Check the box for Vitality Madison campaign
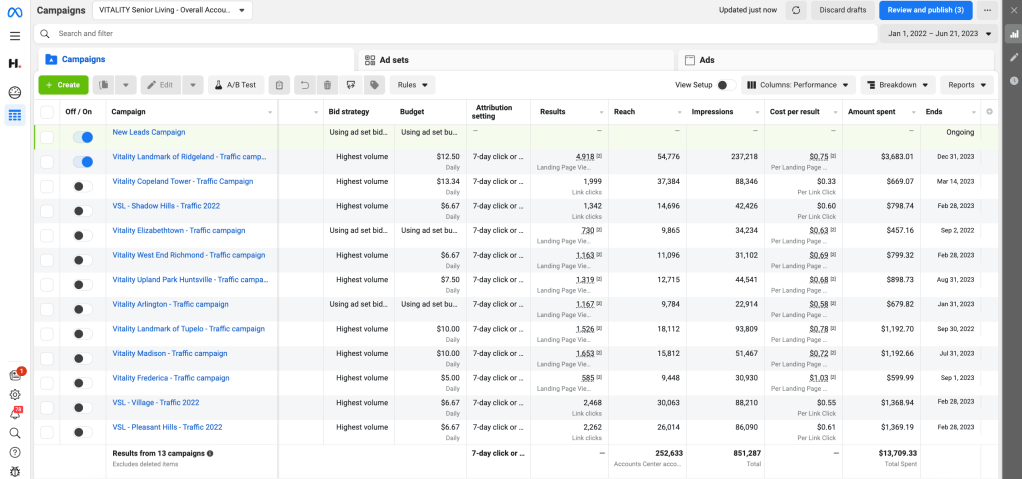 47,357
